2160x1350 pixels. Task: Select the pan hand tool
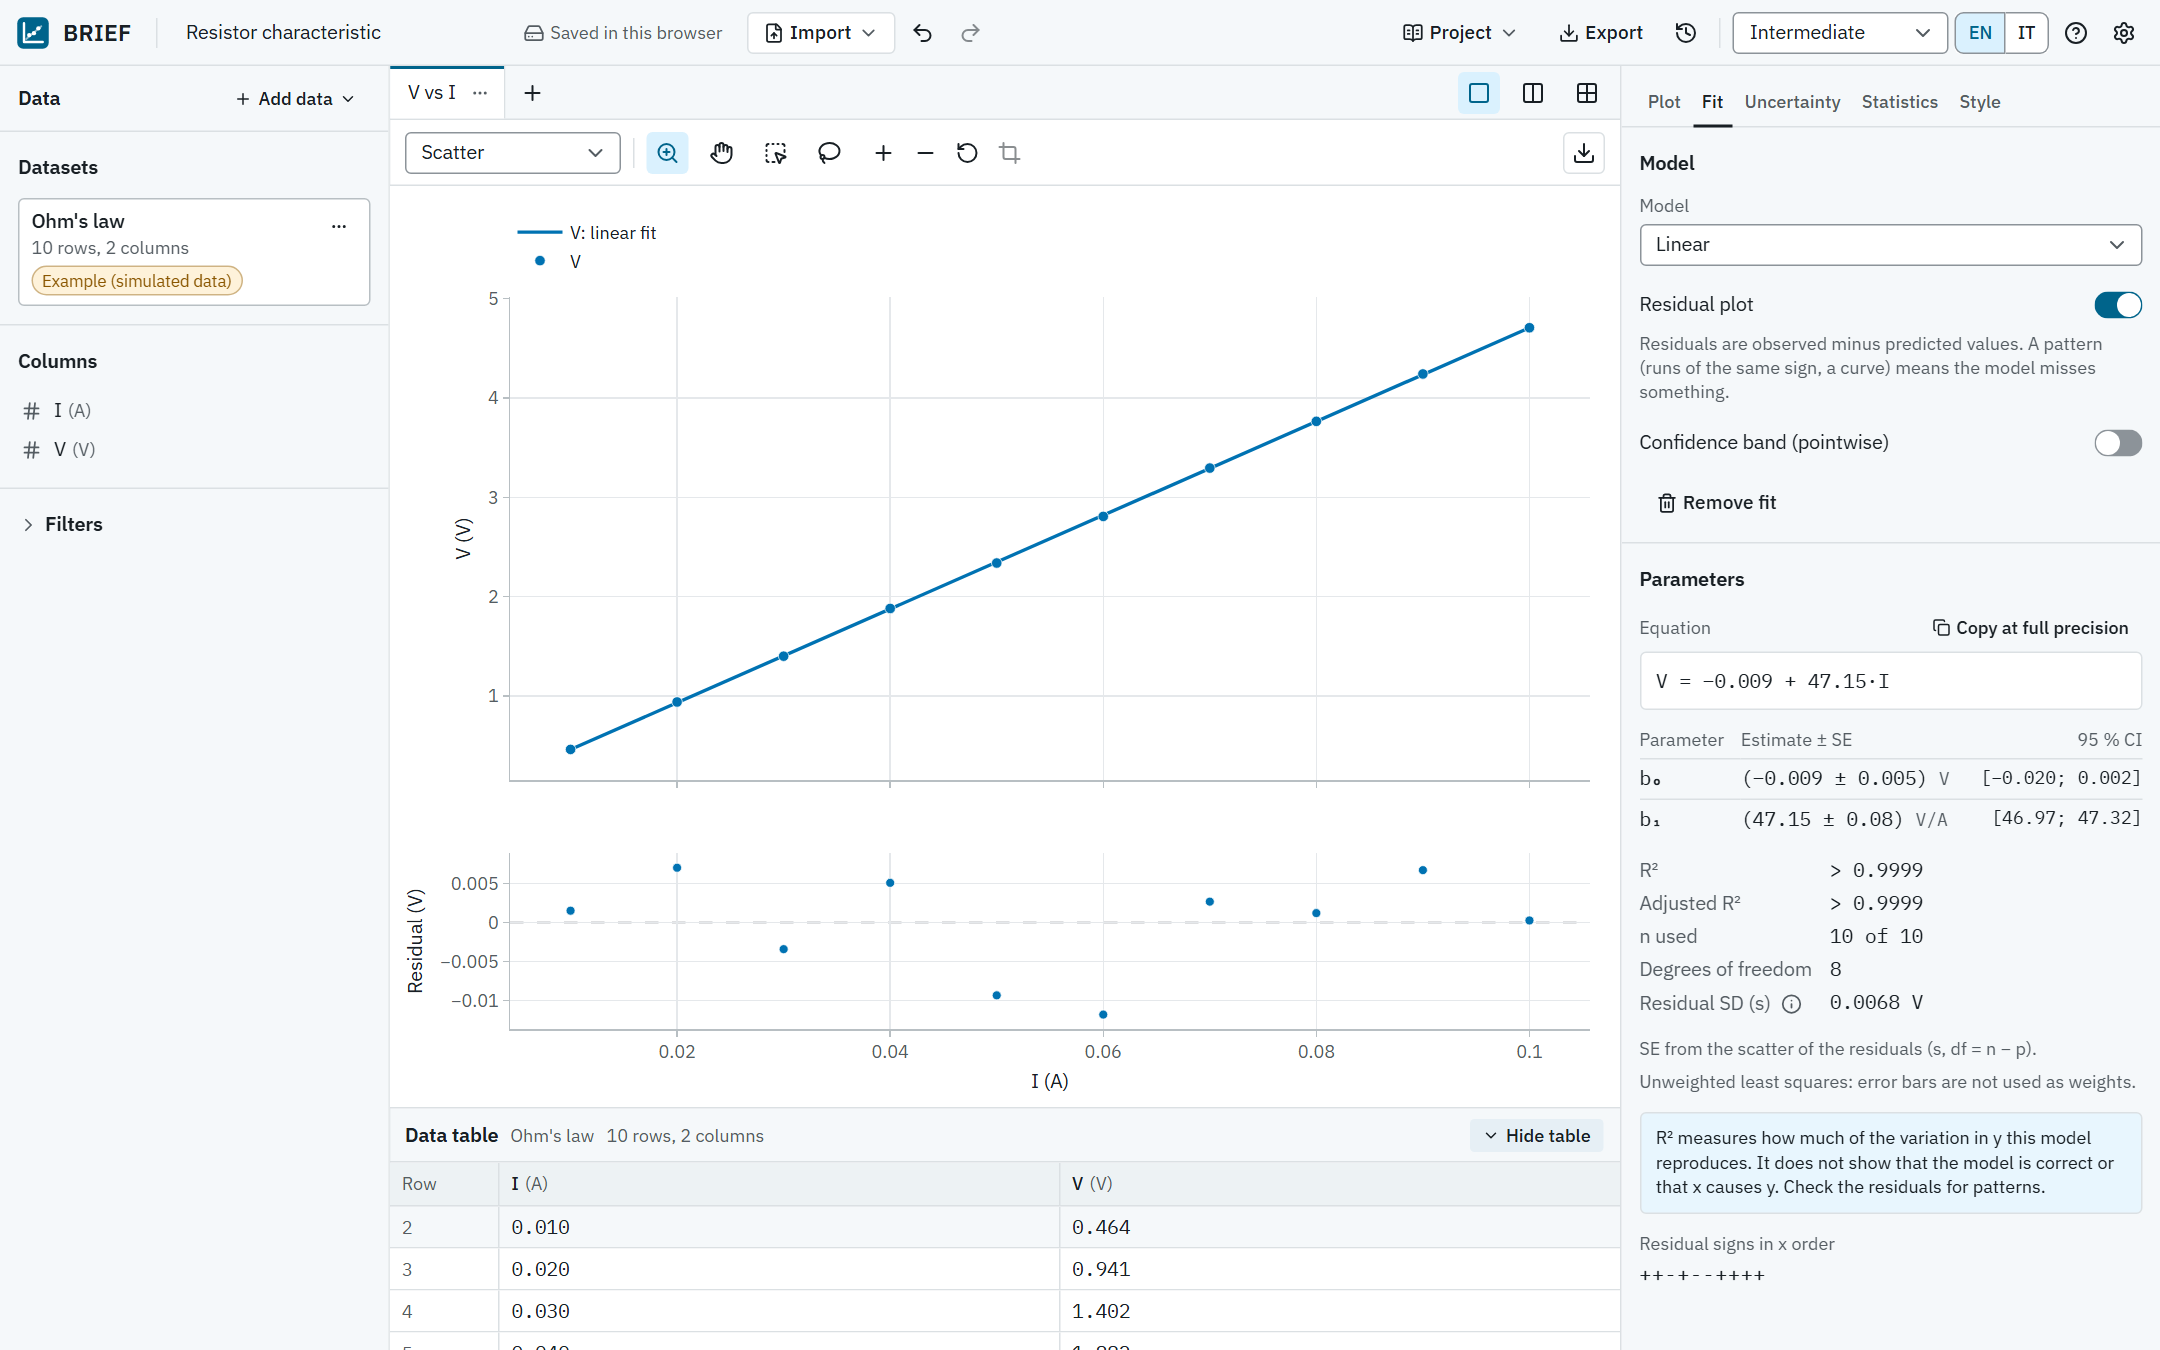coord(721,153)
